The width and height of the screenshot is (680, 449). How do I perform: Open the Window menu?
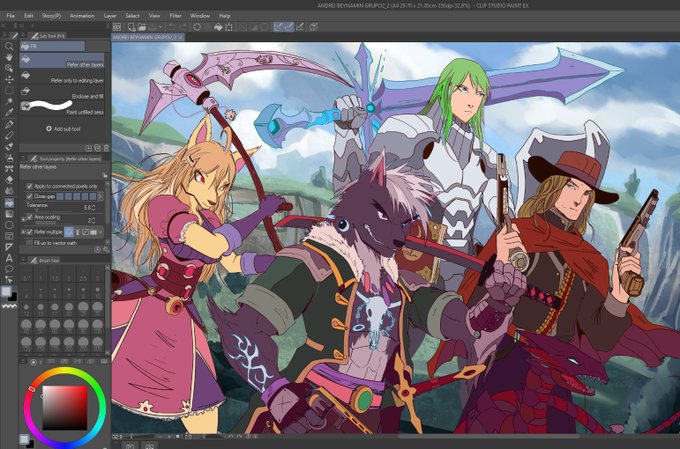(x=200, y=16)
